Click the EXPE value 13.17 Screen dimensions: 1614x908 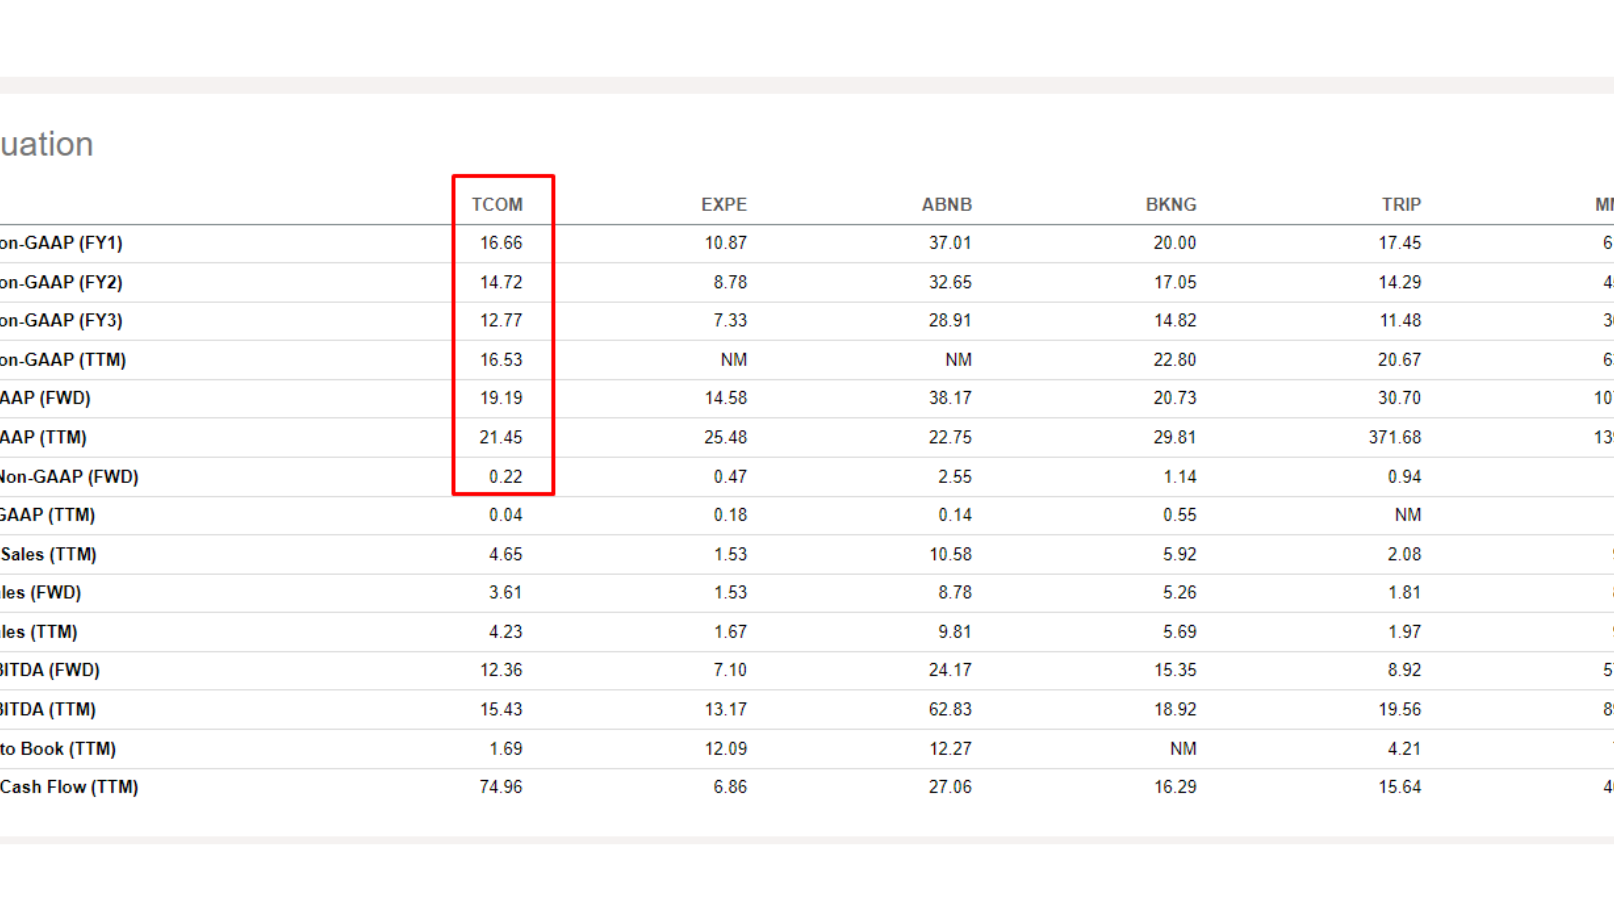726,709
